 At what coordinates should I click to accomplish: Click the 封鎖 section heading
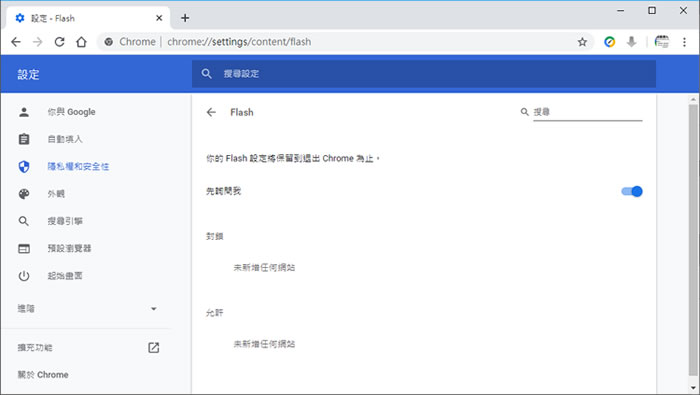215,237
